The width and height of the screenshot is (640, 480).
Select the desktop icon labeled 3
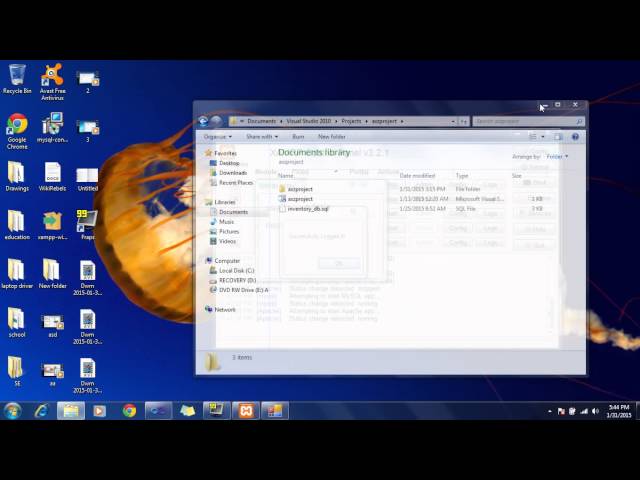87,131
